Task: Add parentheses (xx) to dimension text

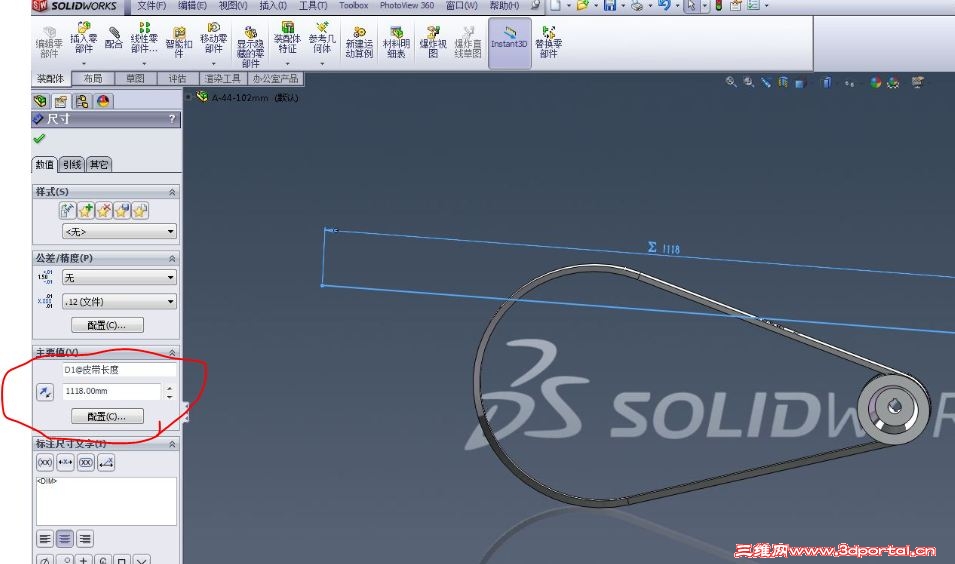Action: coord(45,462)
